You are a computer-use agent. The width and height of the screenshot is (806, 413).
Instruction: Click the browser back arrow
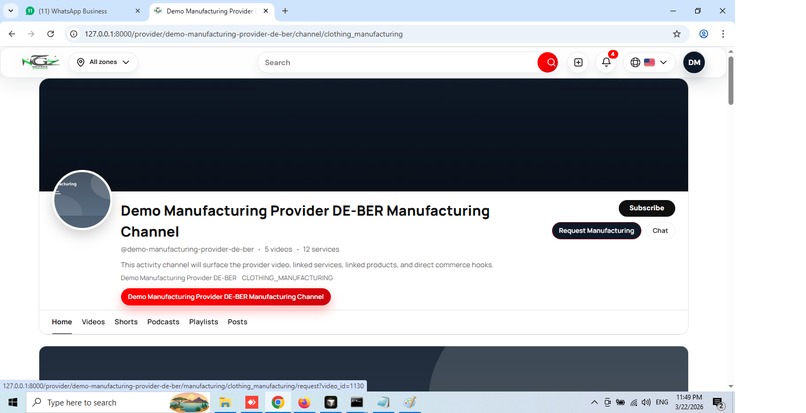(x=12, y=34)
